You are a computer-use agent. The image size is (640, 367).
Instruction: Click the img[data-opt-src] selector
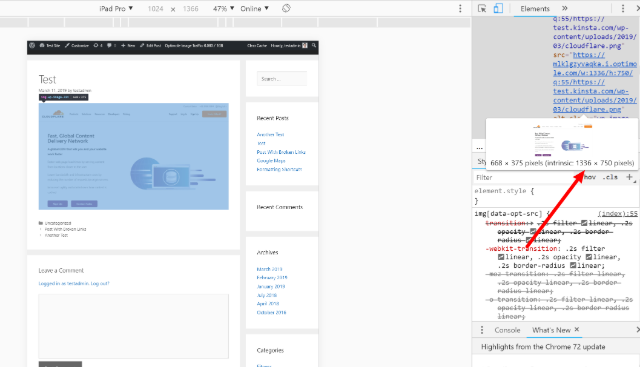point(508,214)
